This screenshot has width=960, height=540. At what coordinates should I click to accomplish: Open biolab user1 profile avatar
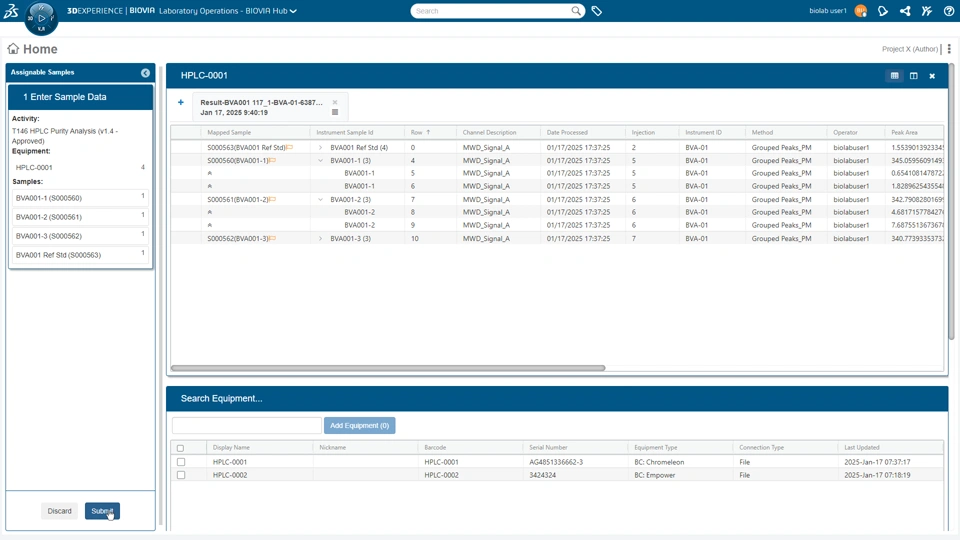pos(860,11)
